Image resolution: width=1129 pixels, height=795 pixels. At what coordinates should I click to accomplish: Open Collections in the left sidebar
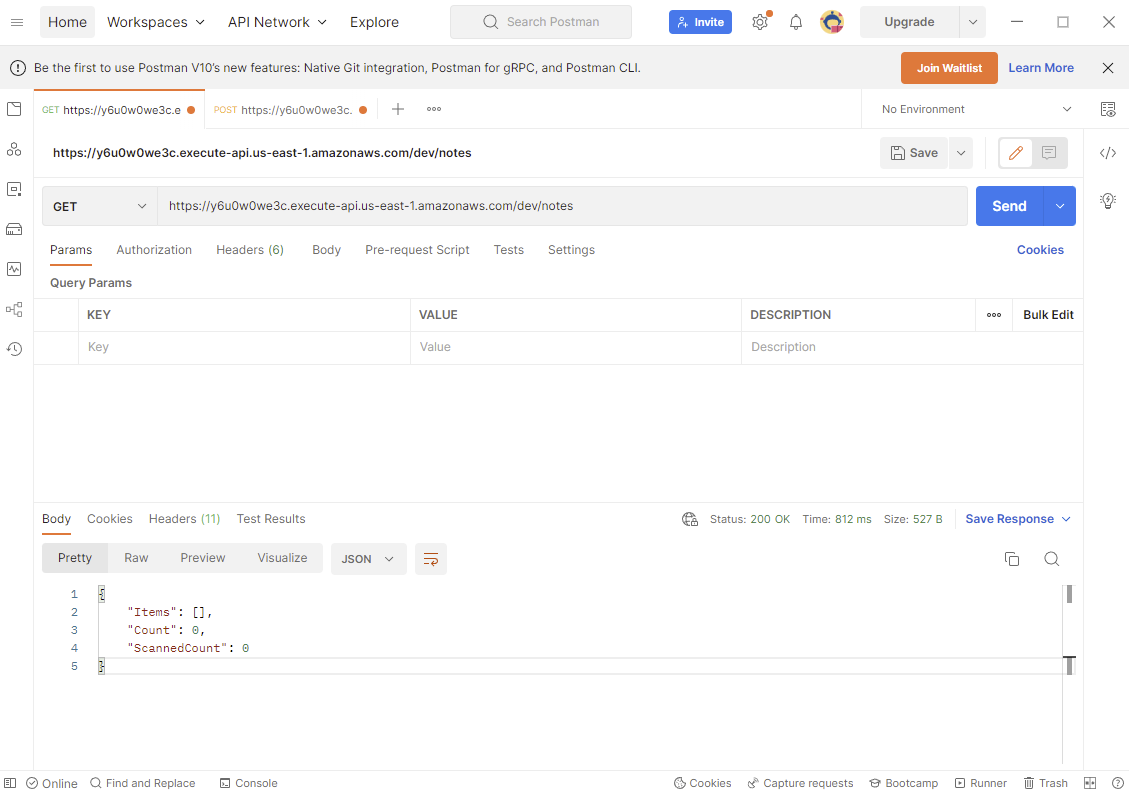[x=14, y=109]
